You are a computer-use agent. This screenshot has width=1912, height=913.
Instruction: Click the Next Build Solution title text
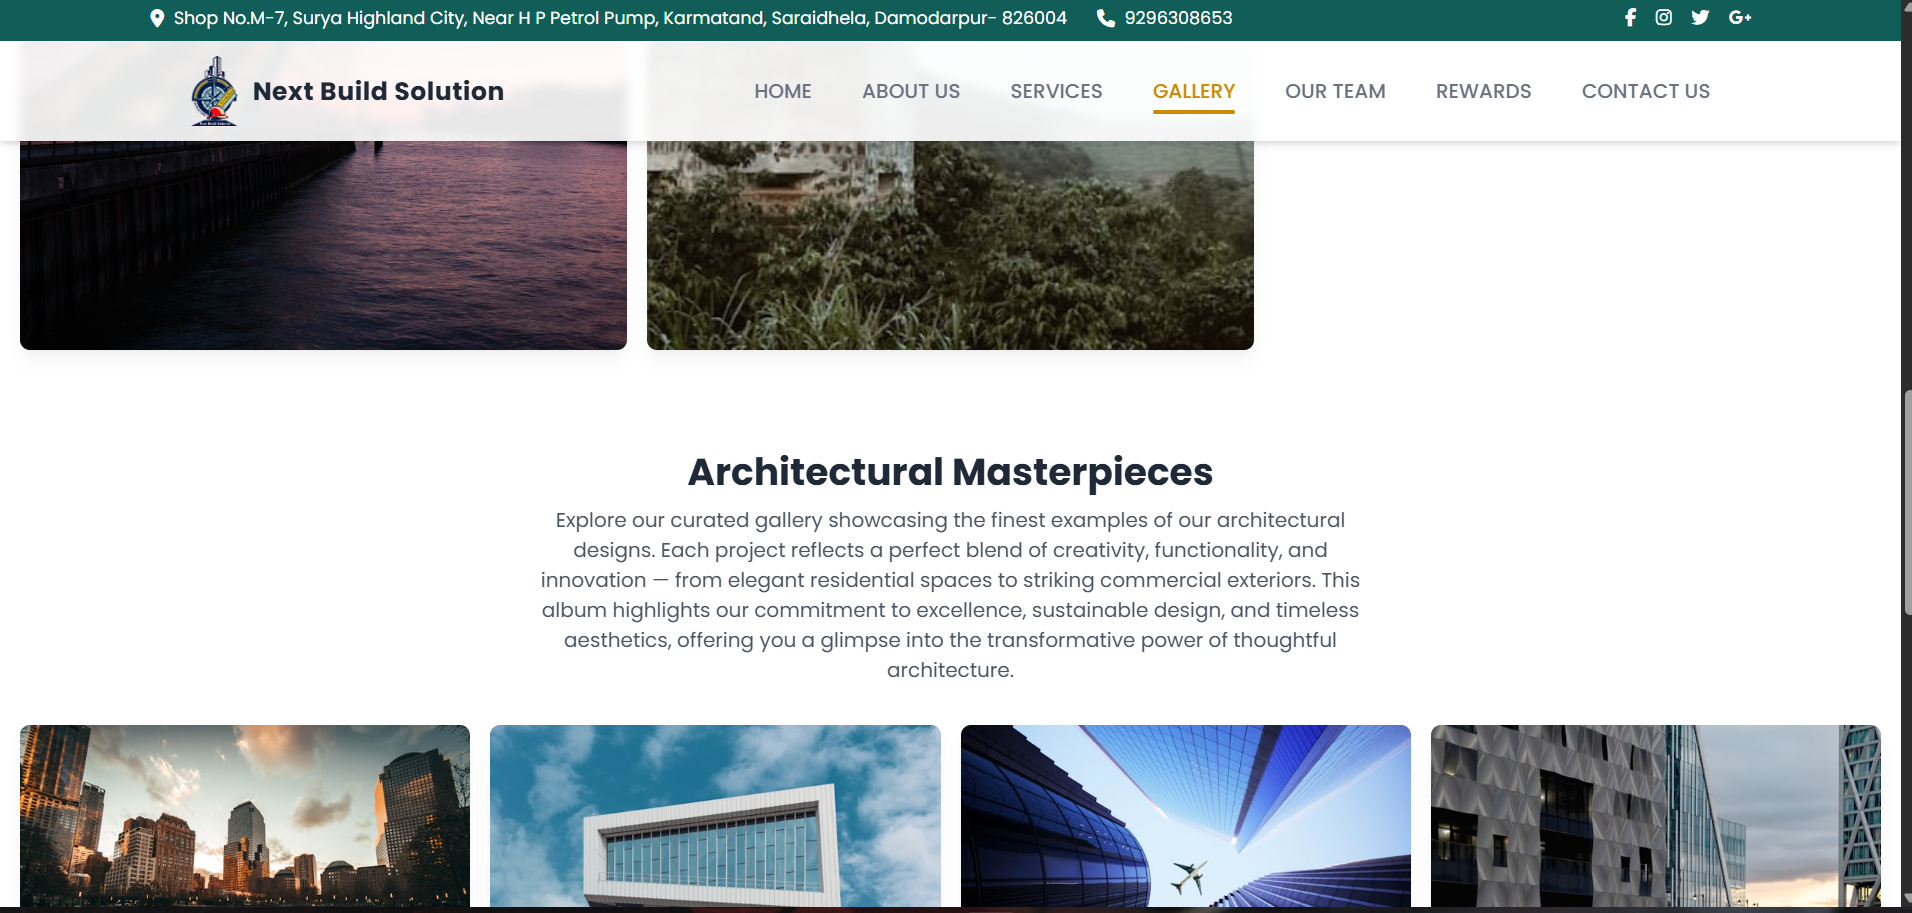coord(378,91)
